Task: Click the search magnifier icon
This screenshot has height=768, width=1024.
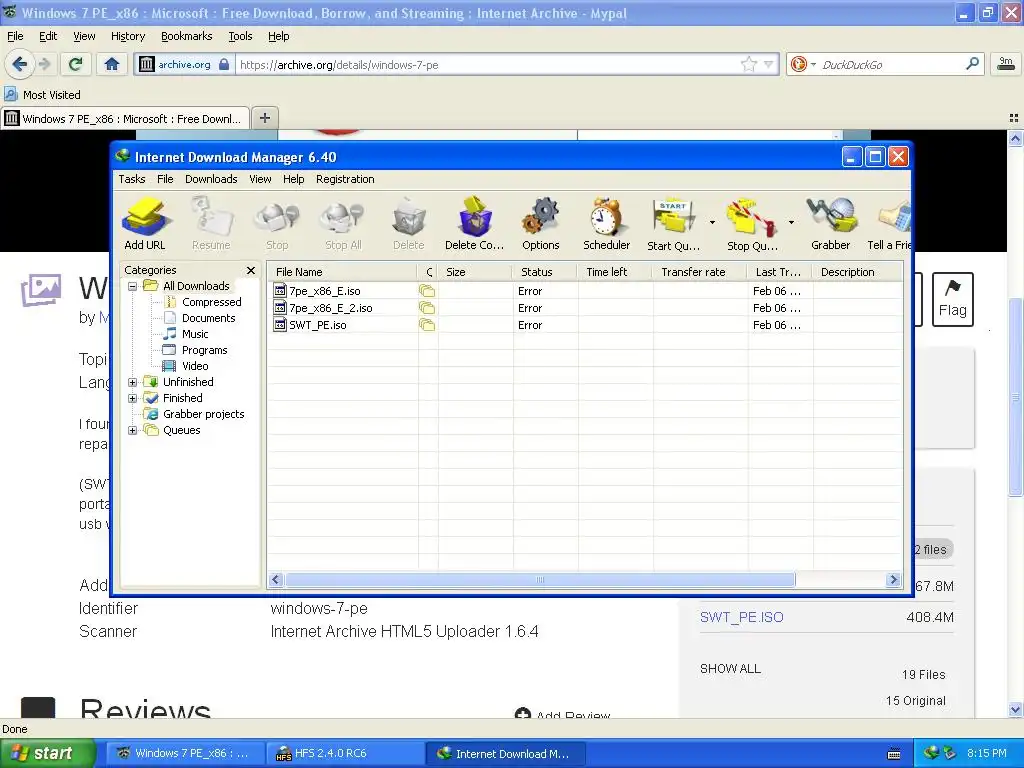Action: 972,64
